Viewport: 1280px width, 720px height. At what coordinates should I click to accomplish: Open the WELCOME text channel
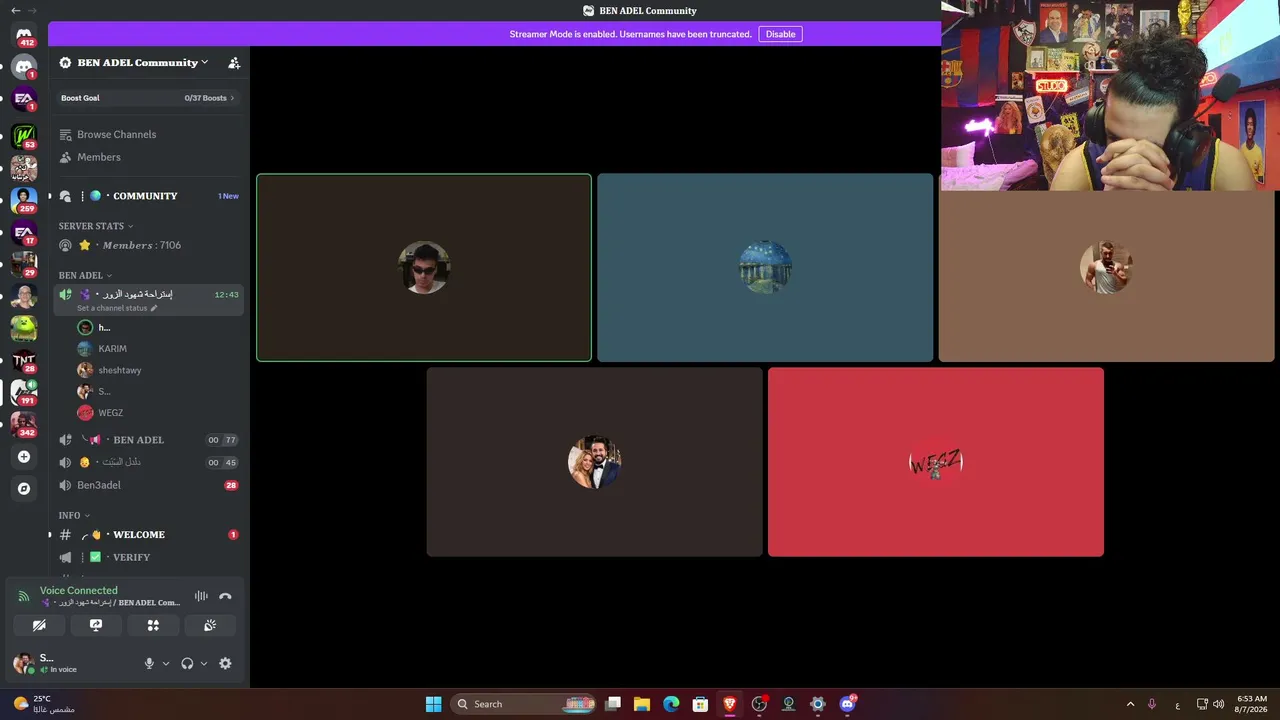pyautogui.click(x=148, y=535)
